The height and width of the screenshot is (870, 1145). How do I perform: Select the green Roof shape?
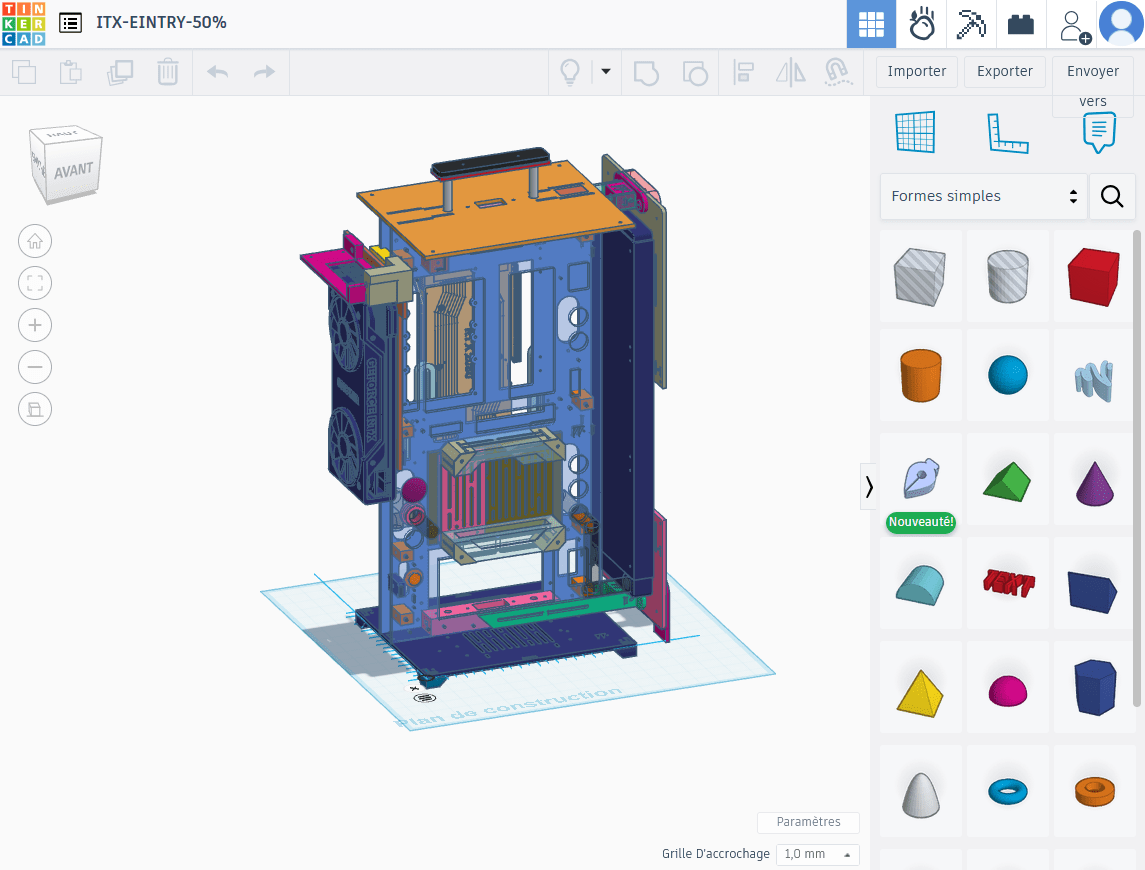[1008, 479]
